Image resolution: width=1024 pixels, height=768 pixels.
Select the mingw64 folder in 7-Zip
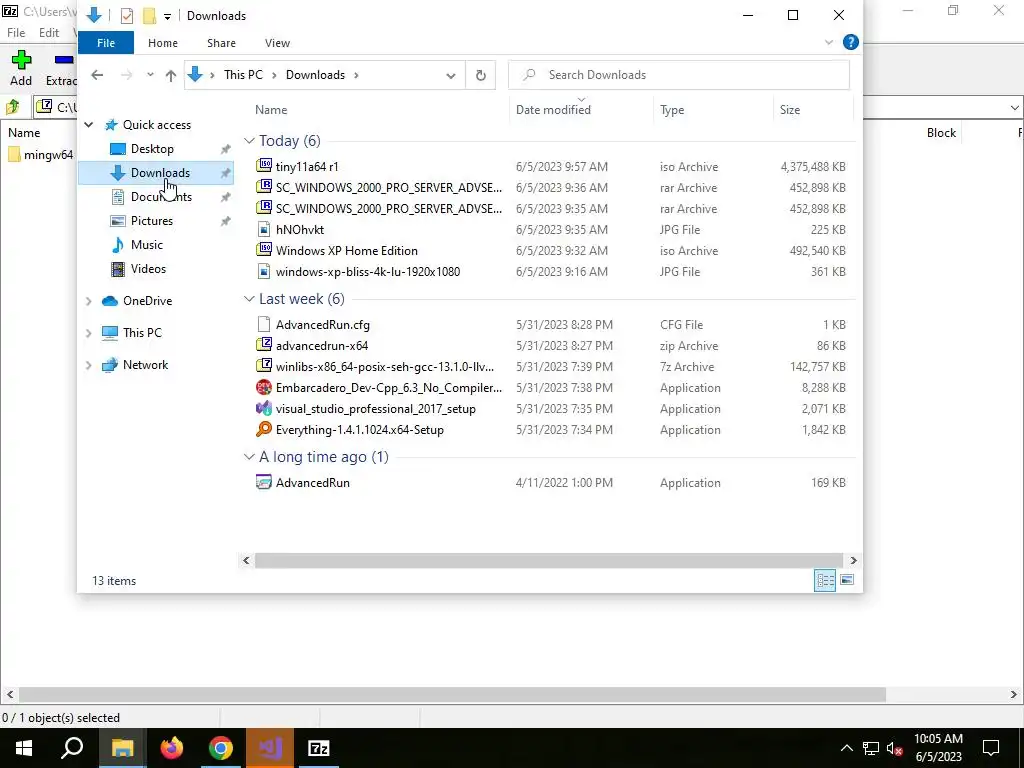point(40,155)
